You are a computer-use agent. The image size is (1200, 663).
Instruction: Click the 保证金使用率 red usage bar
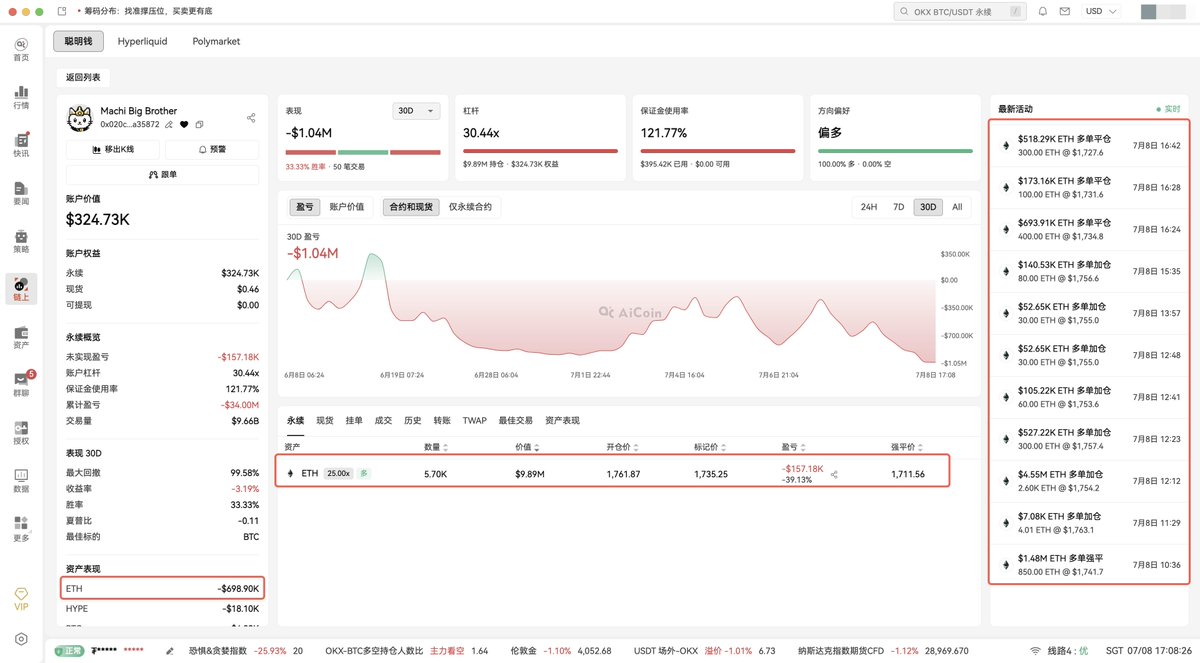pos(718,152)
